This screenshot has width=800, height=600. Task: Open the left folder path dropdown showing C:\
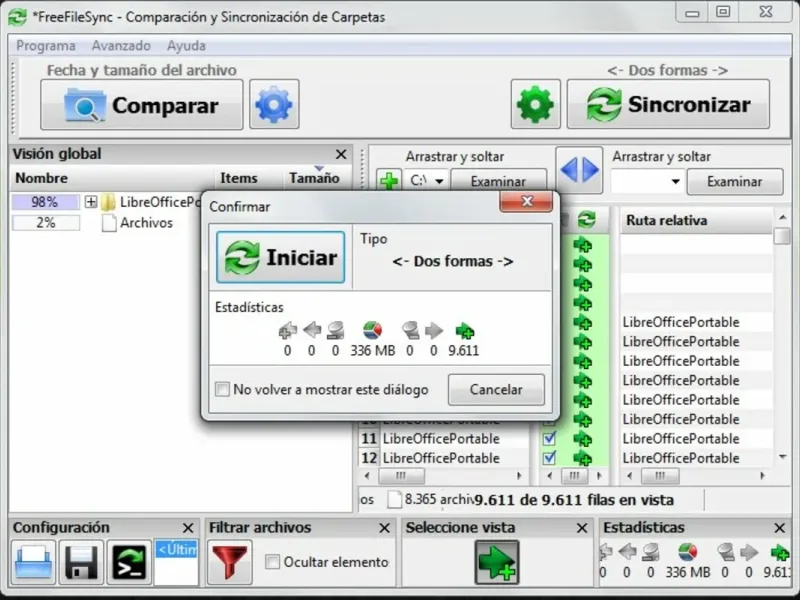click(x=439, y=181)
